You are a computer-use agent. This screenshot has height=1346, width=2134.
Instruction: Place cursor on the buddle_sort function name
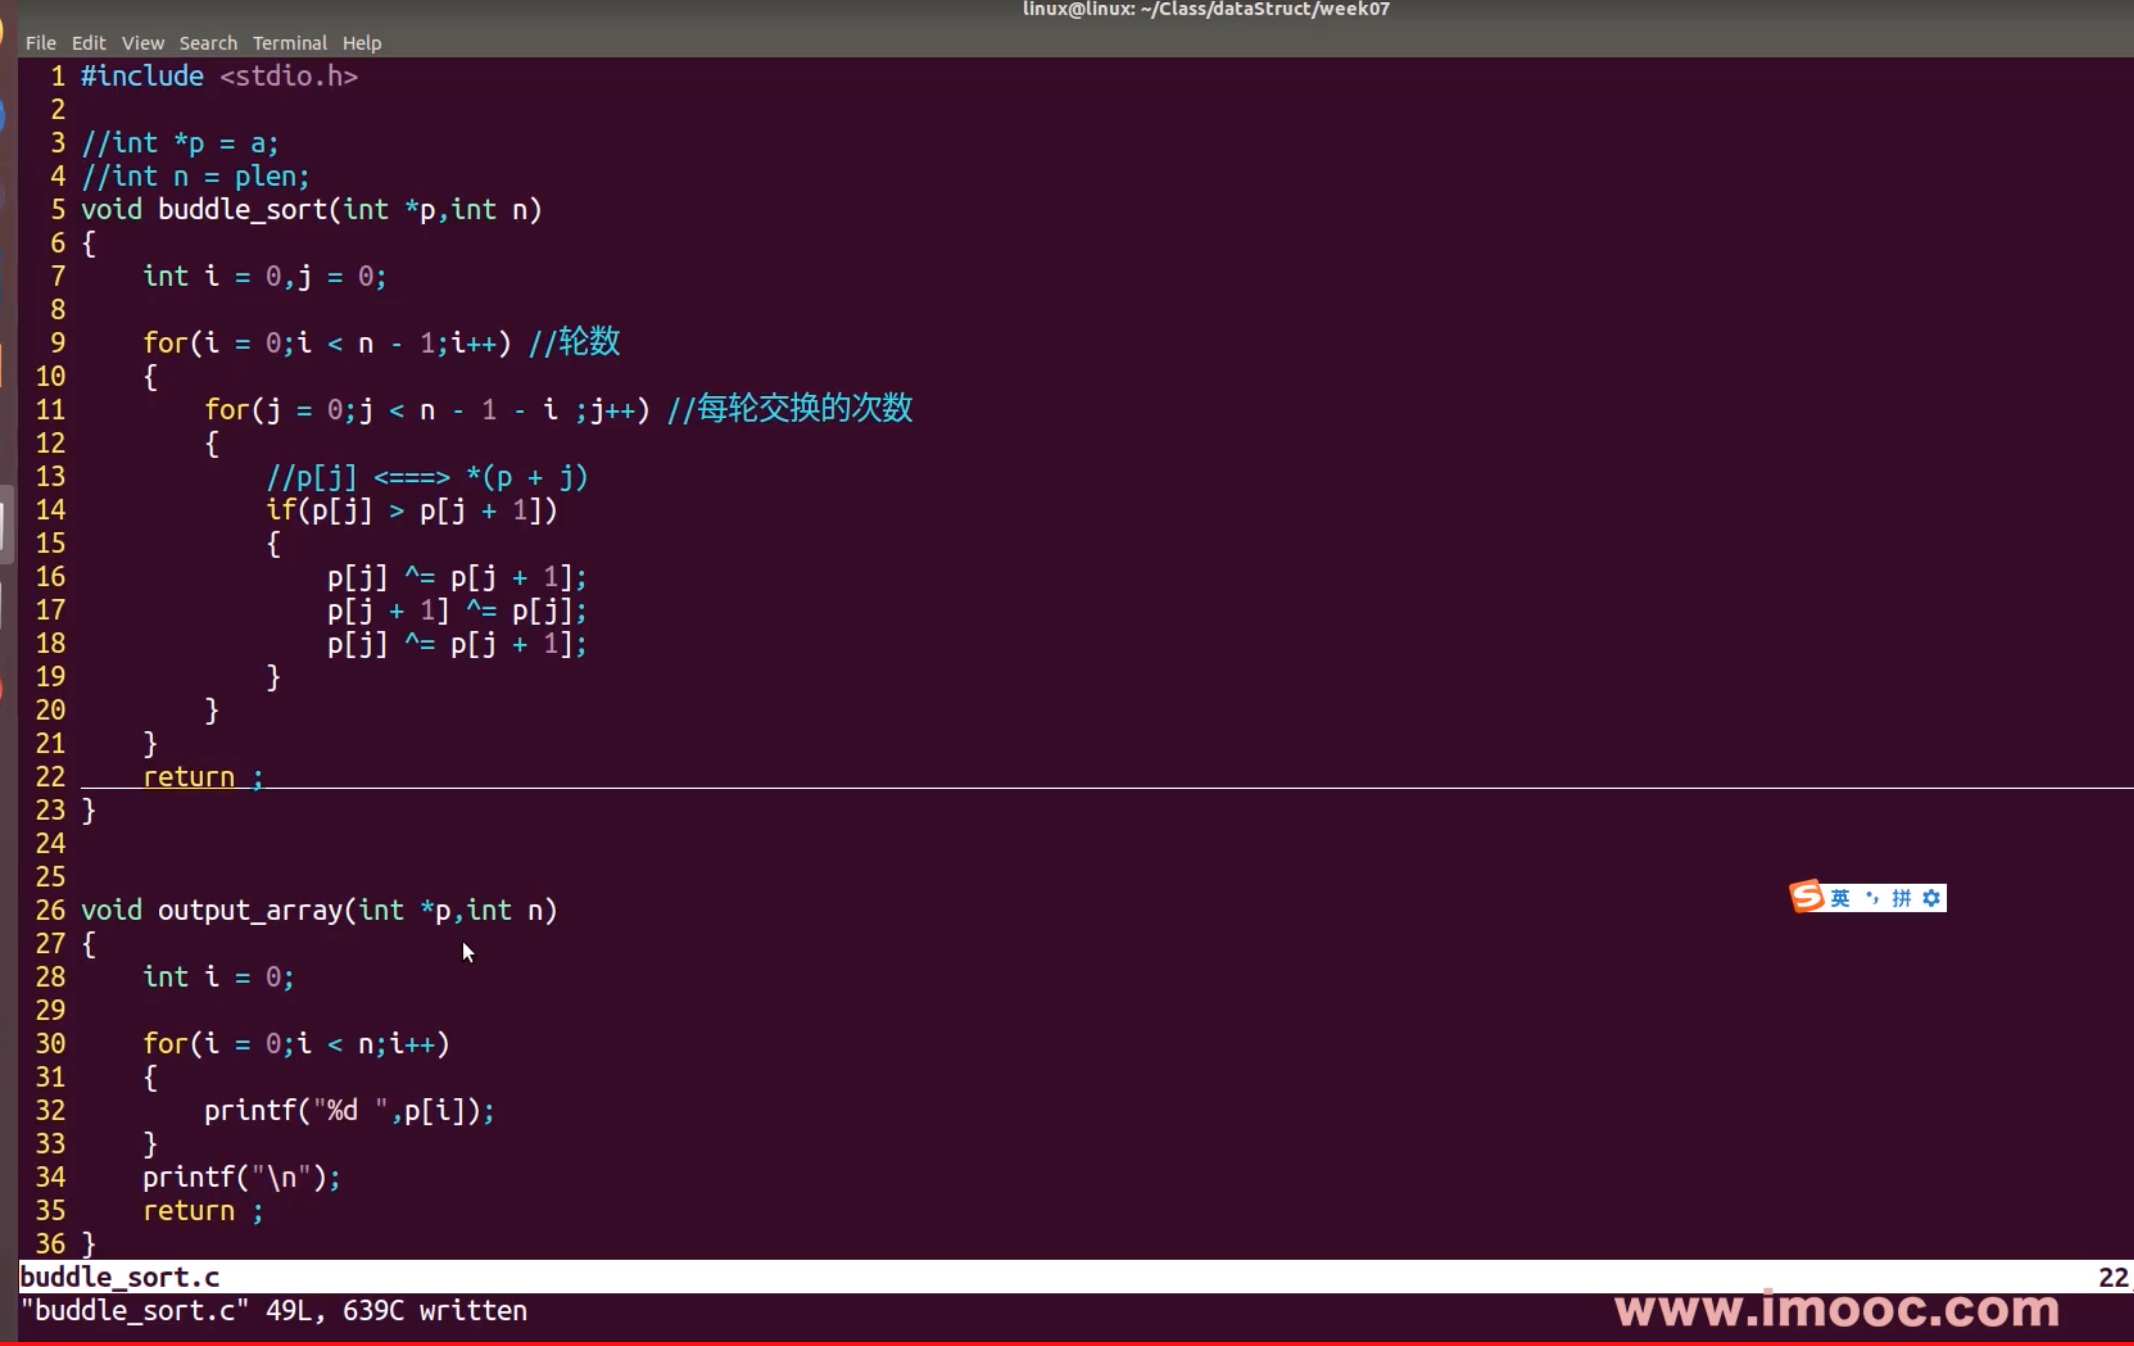[x=242, y=210]
